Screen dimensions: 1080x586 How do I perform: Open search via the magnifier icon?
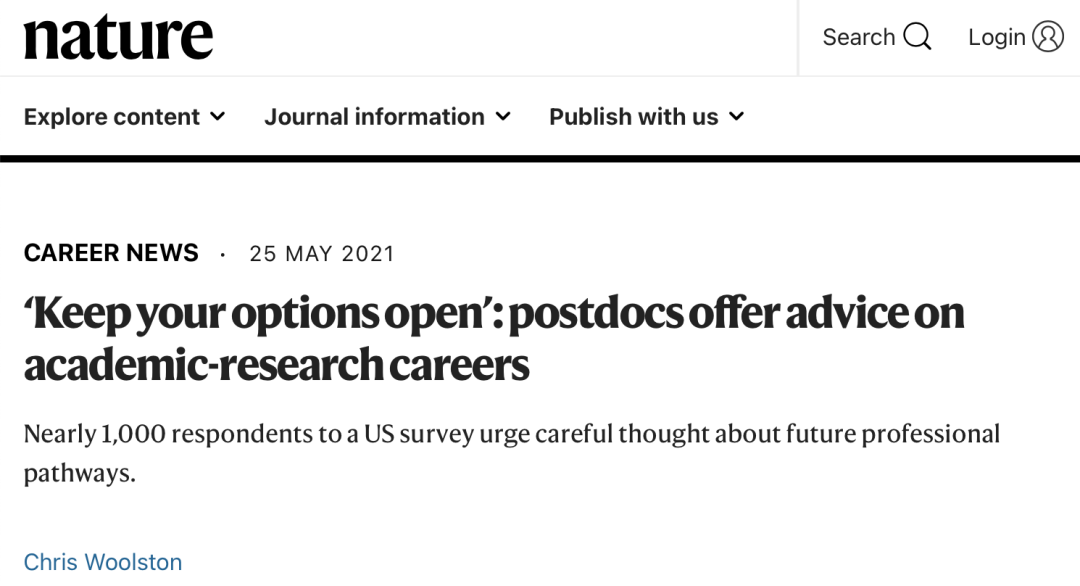click(917, 36)
